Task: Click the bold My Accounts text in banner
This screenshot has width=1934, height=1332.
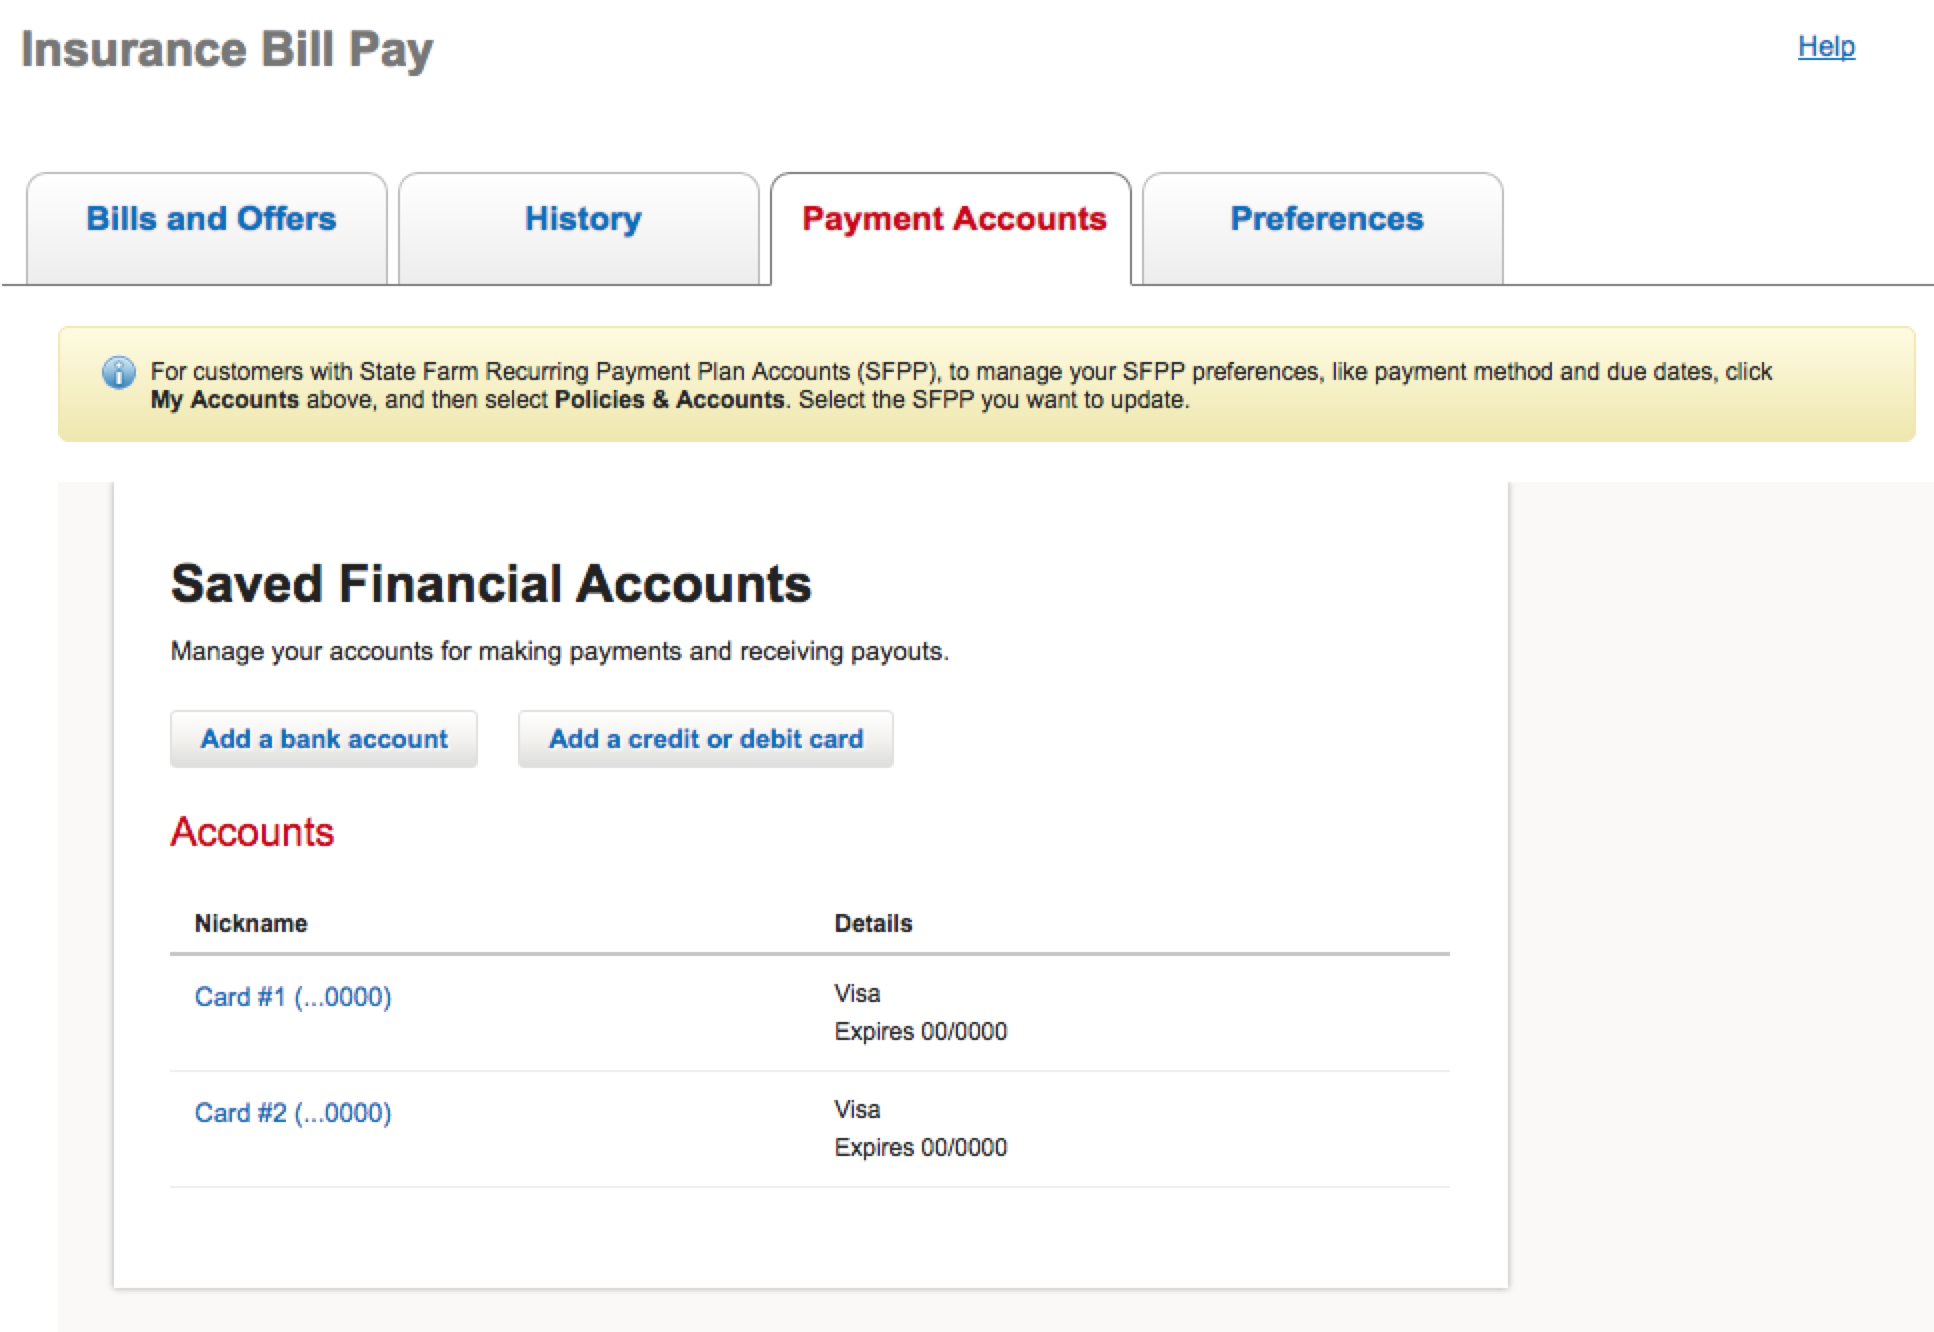Action: (225, 400)
